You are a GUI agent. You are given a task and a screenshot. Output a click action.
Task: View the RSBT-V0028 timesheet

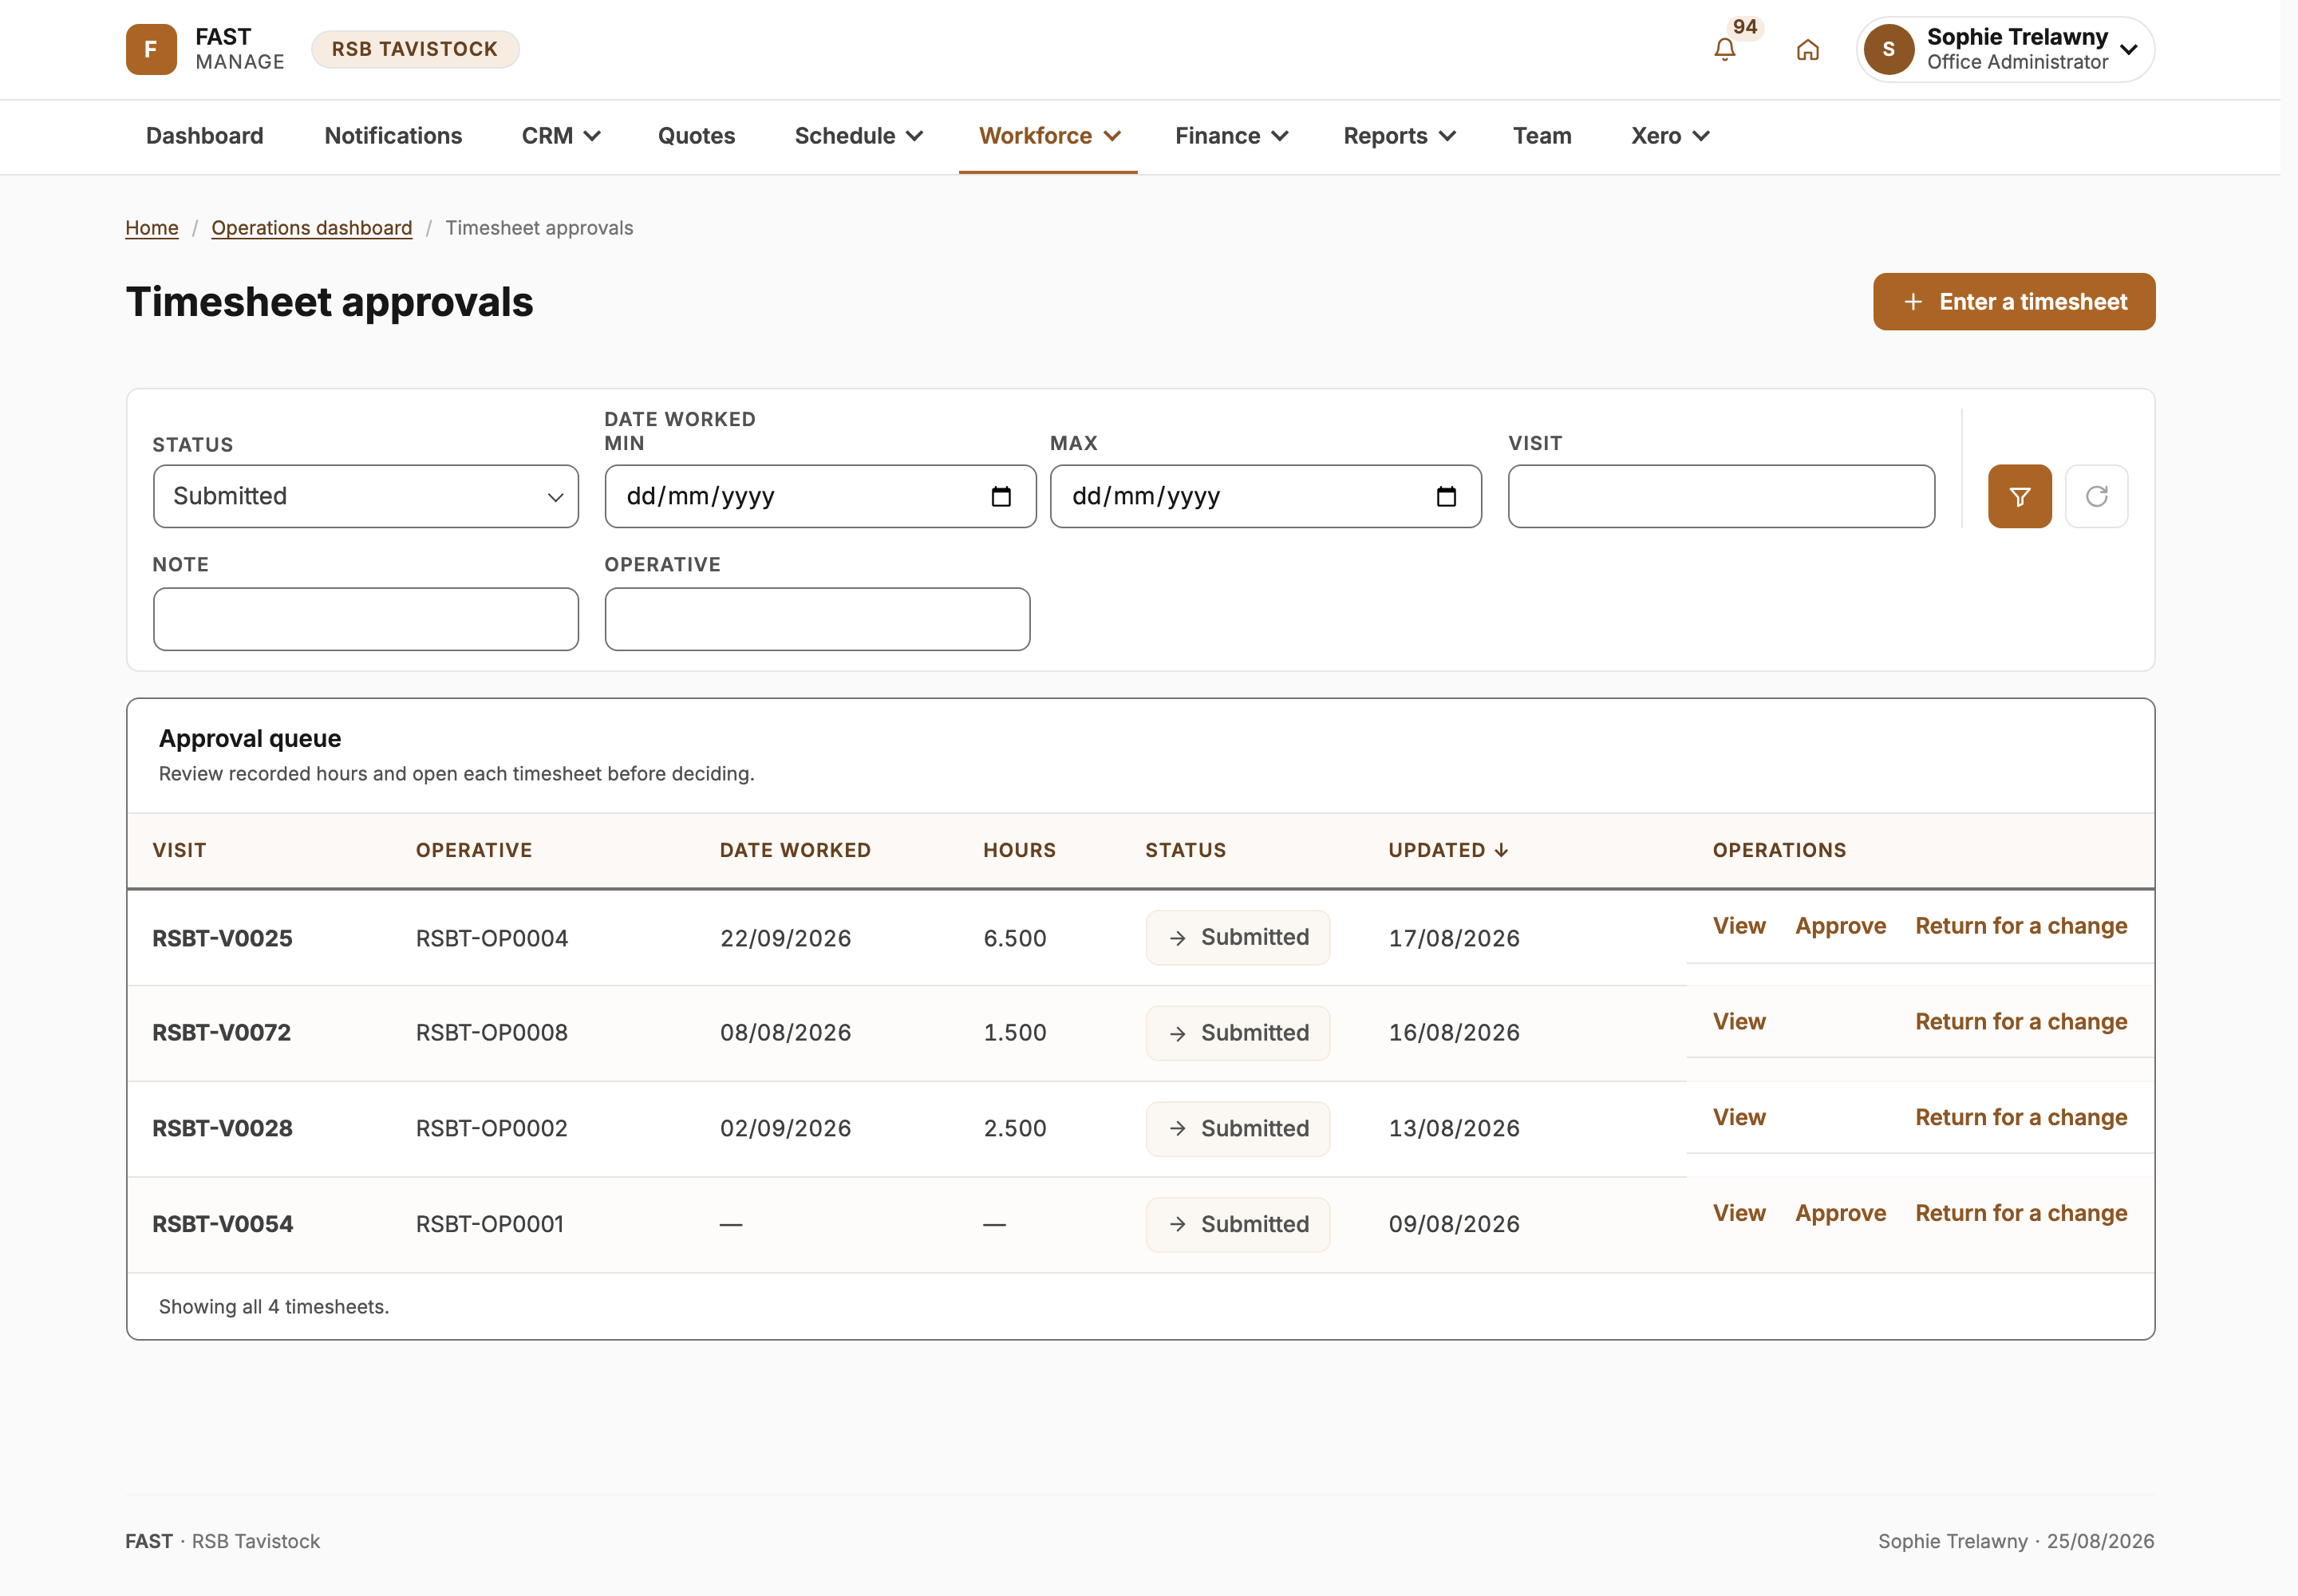(1739, 1118)
